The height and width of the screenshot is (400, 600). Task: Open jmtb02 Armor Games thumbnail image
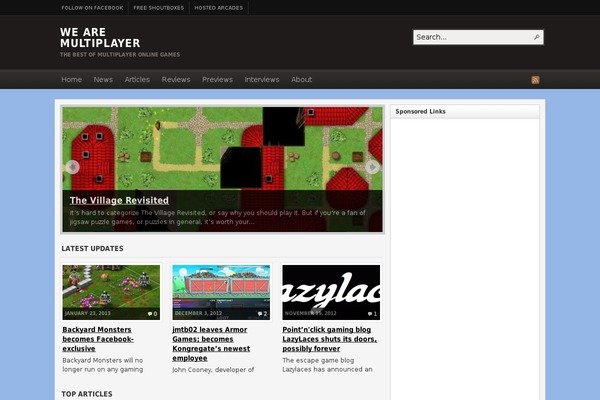click(221, 292)
